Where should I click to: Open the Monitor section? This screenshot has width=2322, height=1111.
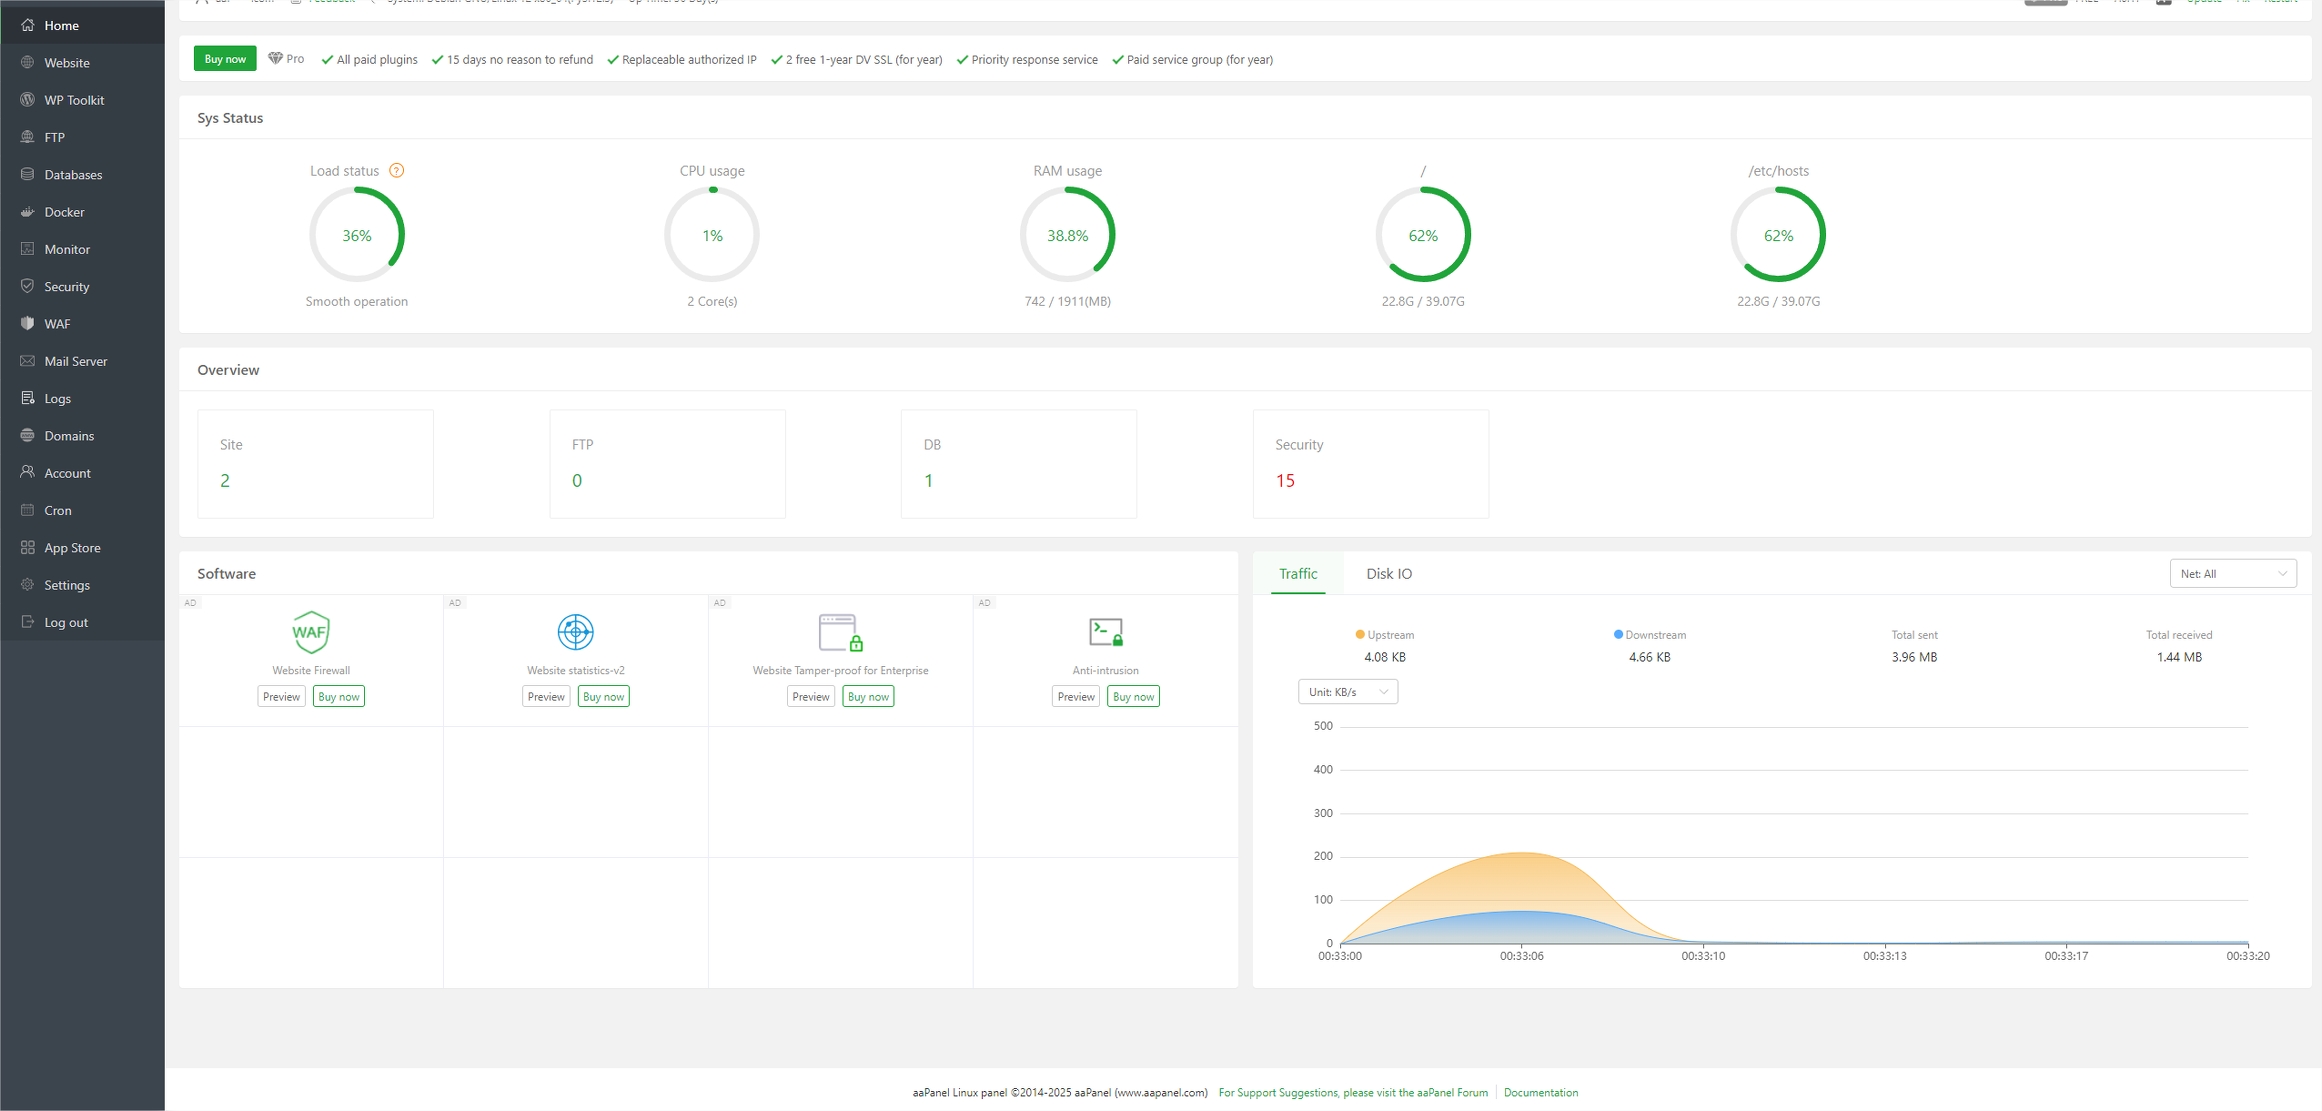click(x=82, y=249)
